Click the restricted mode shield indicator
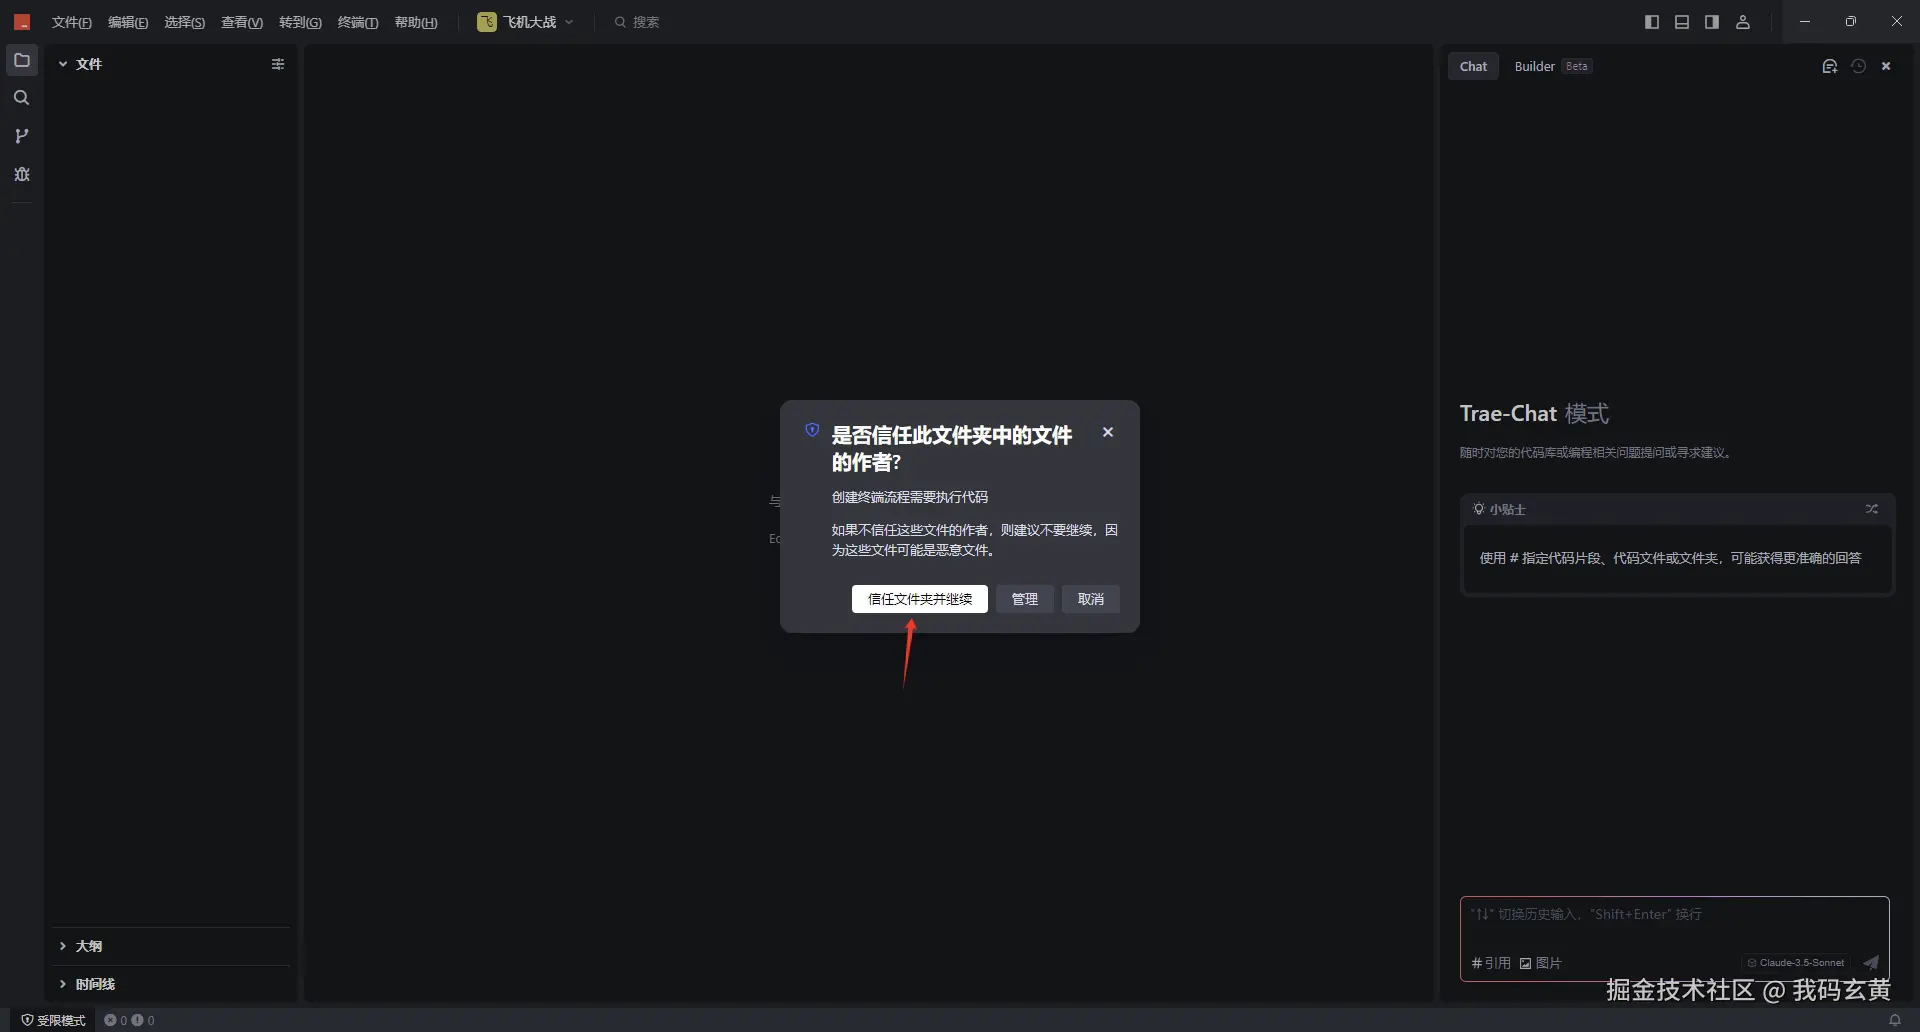1920x1032 pixels. click(54, 1020)
